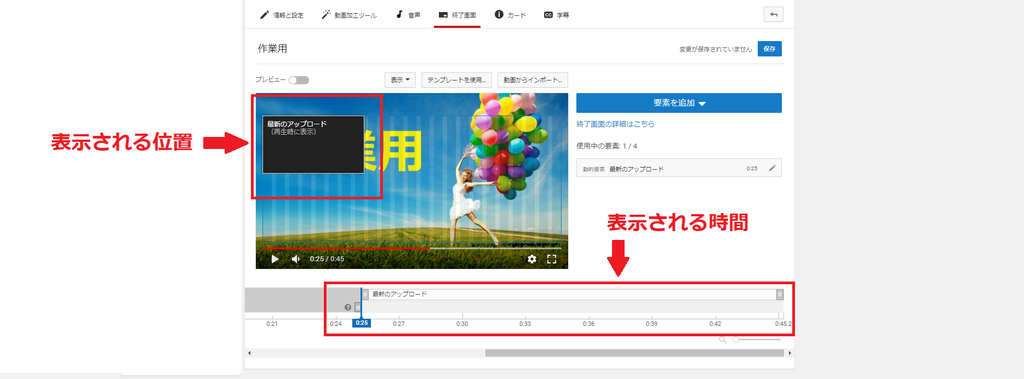Image resolution: width=1024 pixels, height=379 pixels.
Task: Click the end handle of the timeline element
Action: [780, 294]
